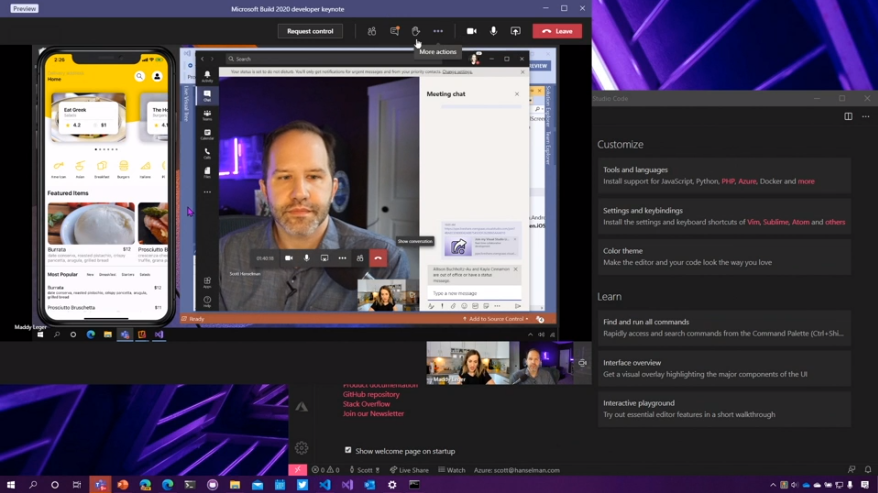The image size is (878, 493).
Task: Tap the profile icon in phone app
Action: [157, 76]
